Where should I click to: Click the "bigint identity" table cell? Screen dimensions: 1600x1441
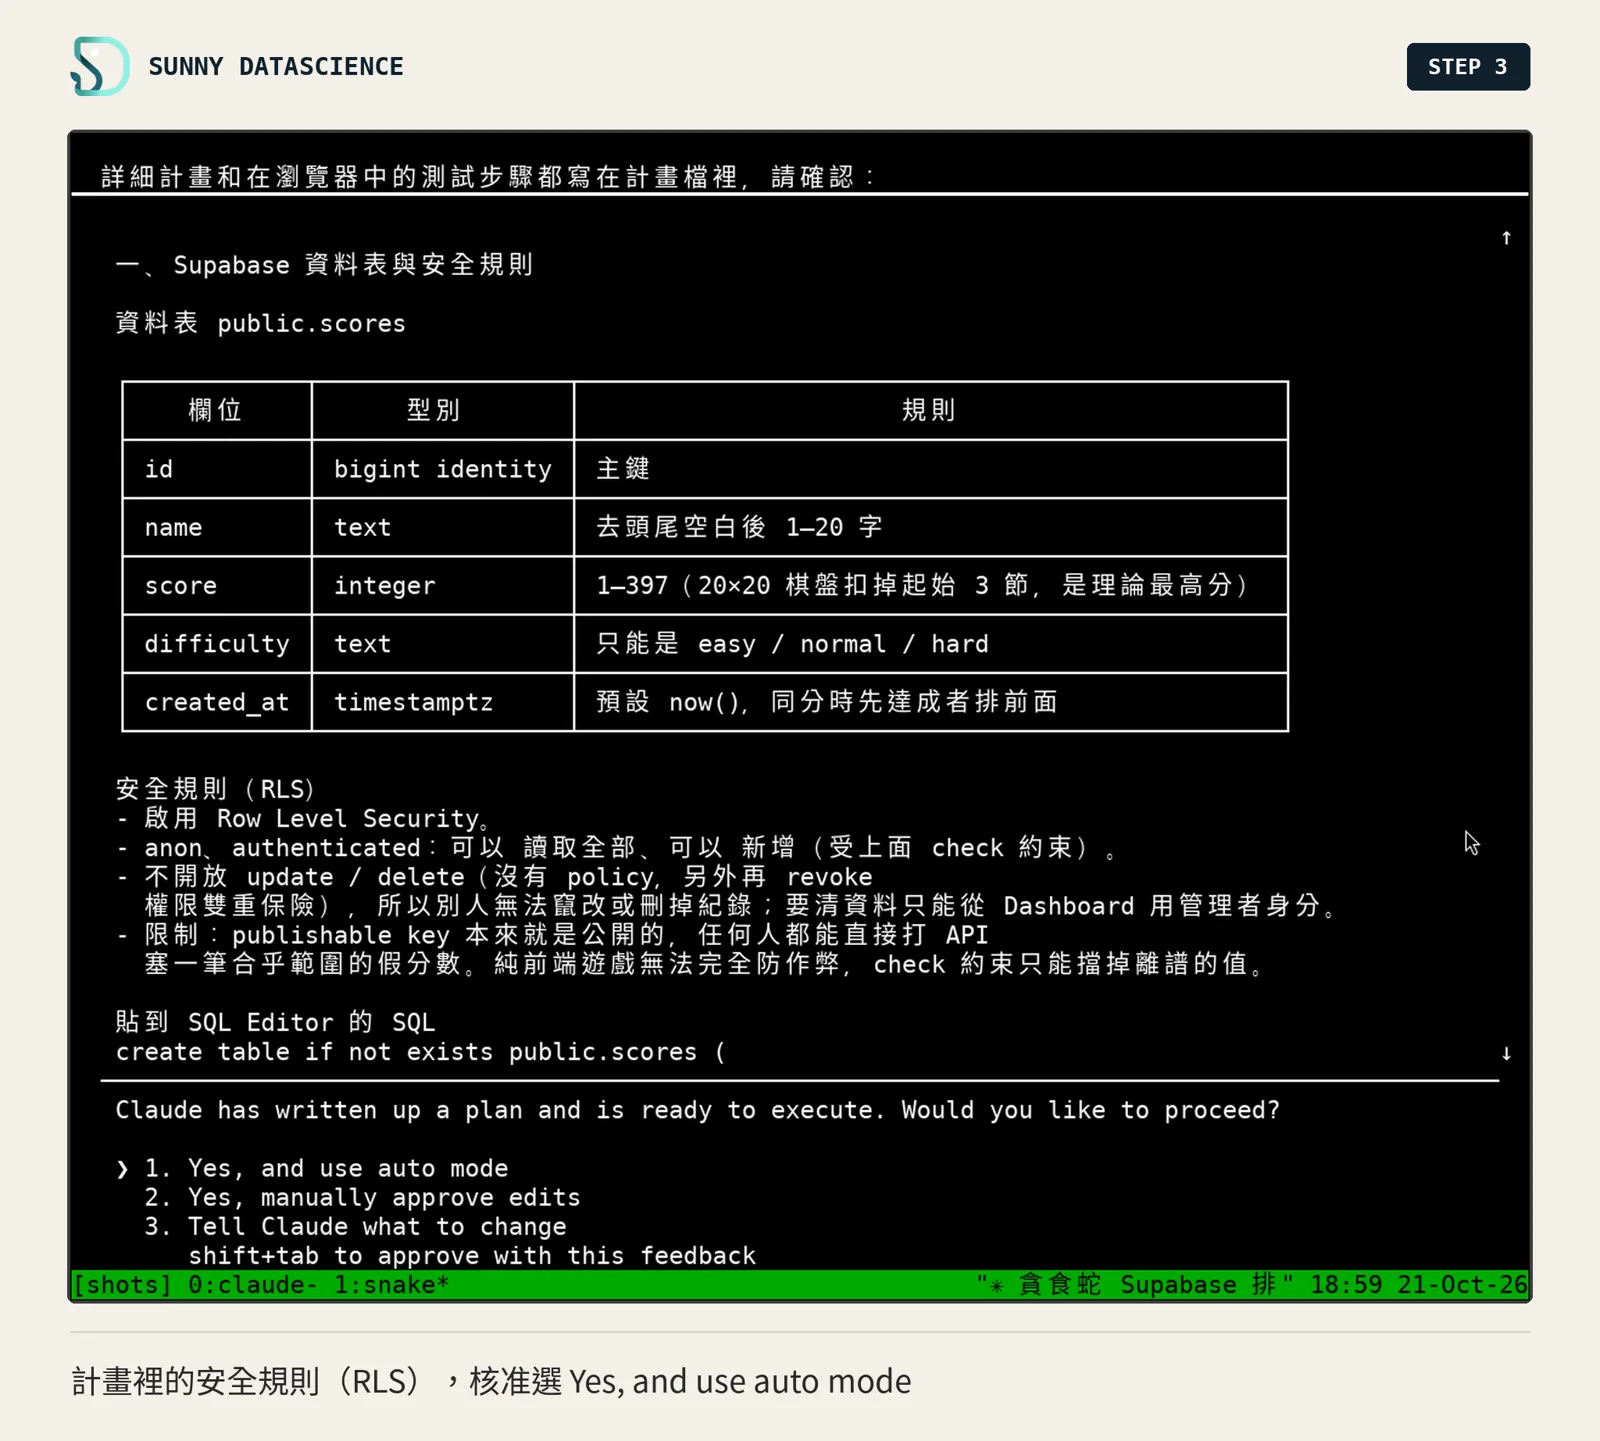pos(443,469)
